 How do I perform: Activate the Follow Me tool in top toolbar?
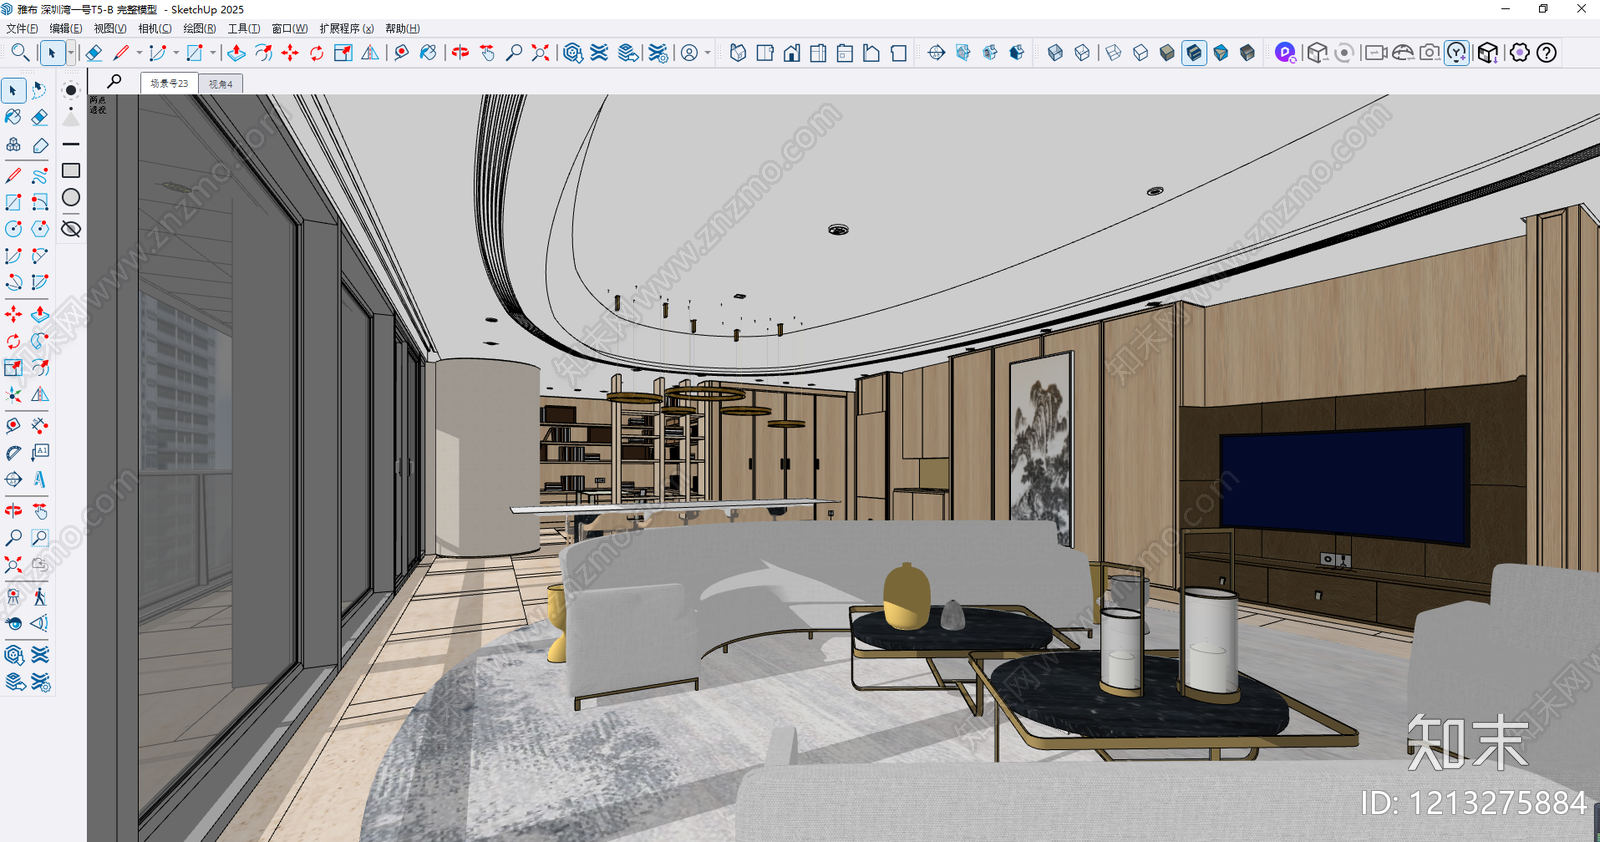tap(263, 53)
